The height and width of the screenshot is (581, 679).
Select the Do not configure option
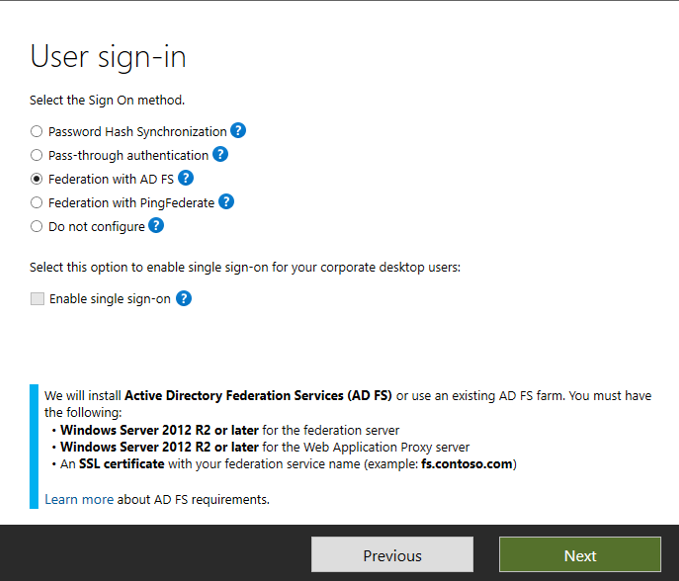tap(37, 227)
